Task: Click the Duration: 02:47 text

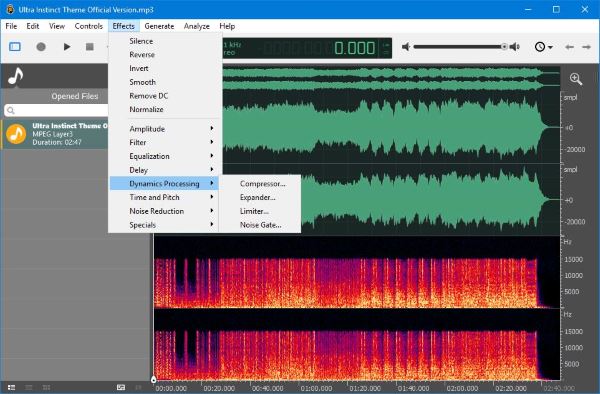Action: 57,142
